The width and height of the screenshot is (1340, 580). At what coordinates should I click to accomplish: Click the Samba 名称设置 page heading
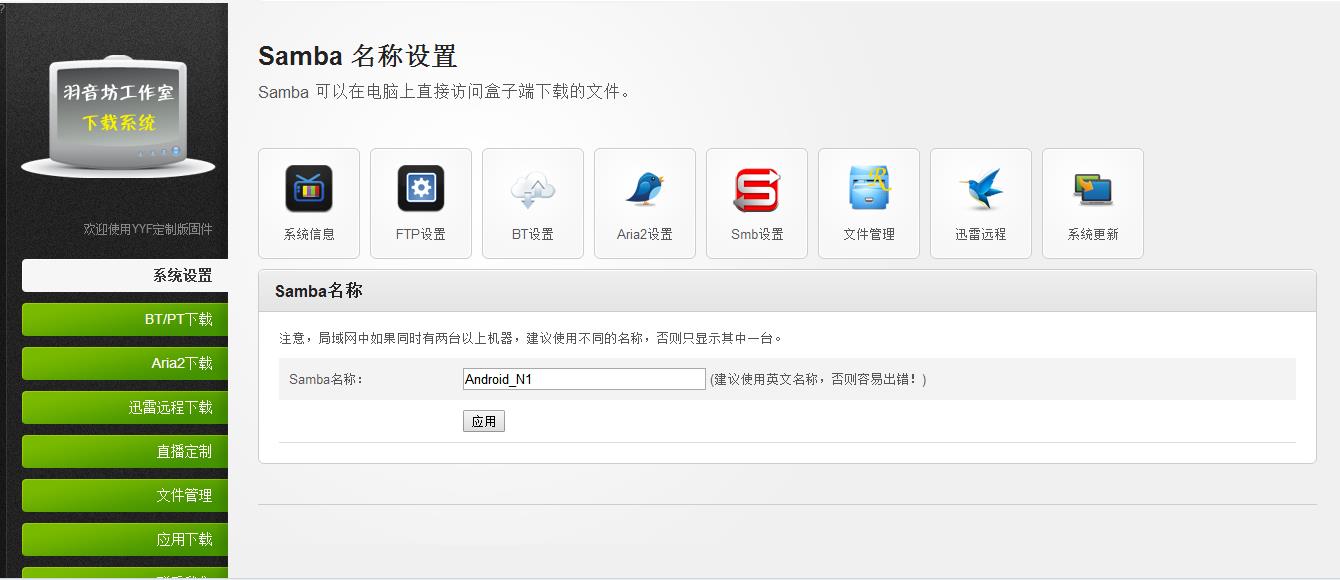click(x=358, y=56)
